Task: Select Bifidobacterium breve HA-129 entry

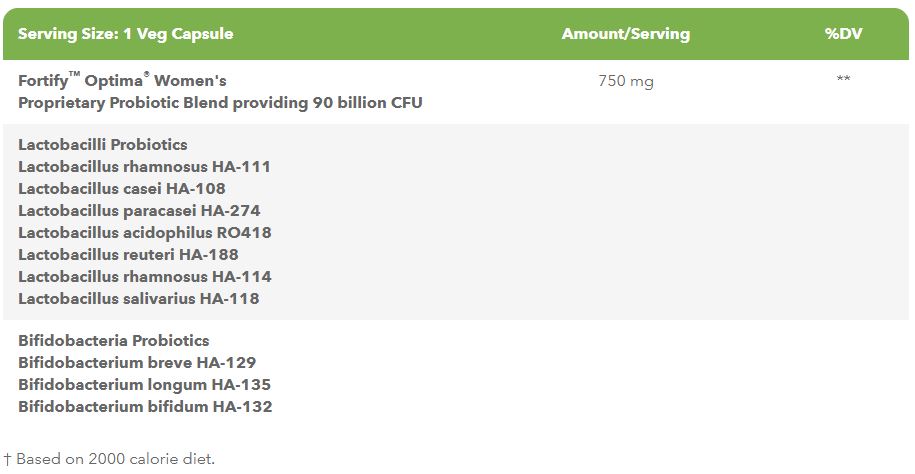Action: click(137, 363)
